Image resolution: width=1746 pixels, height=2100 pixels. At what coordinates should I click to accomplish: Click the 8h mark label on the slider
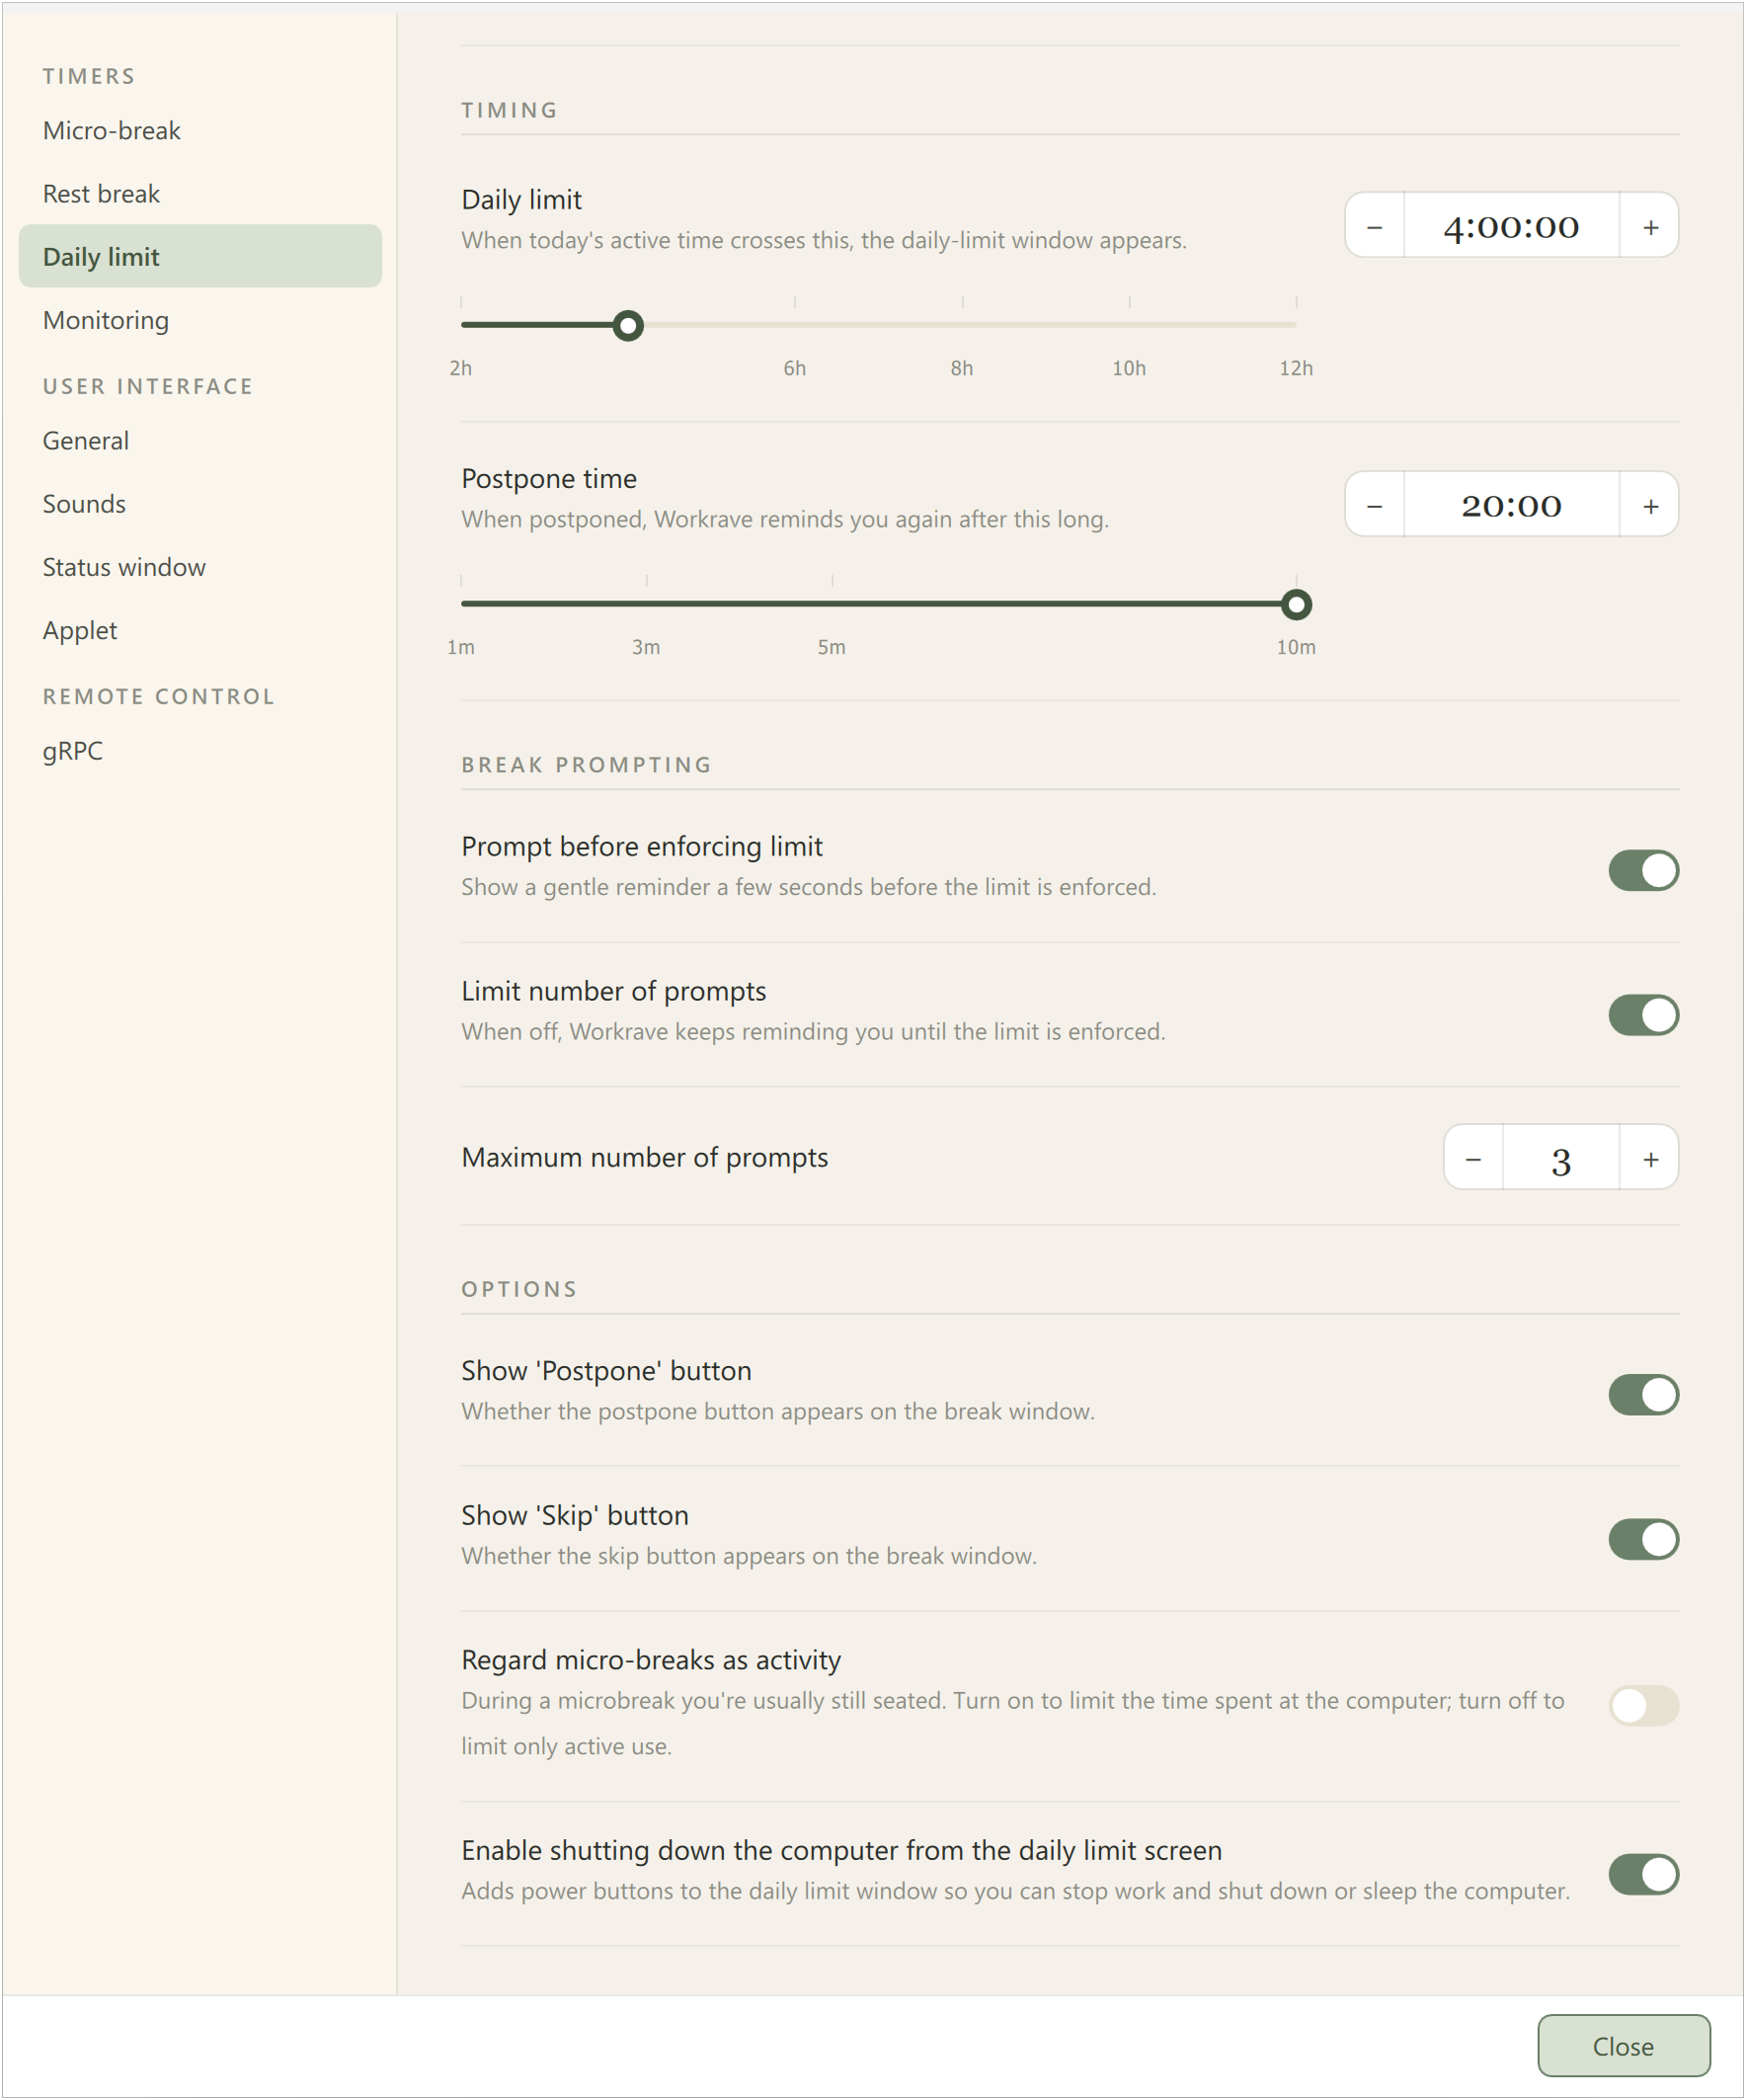pos(962,368)
